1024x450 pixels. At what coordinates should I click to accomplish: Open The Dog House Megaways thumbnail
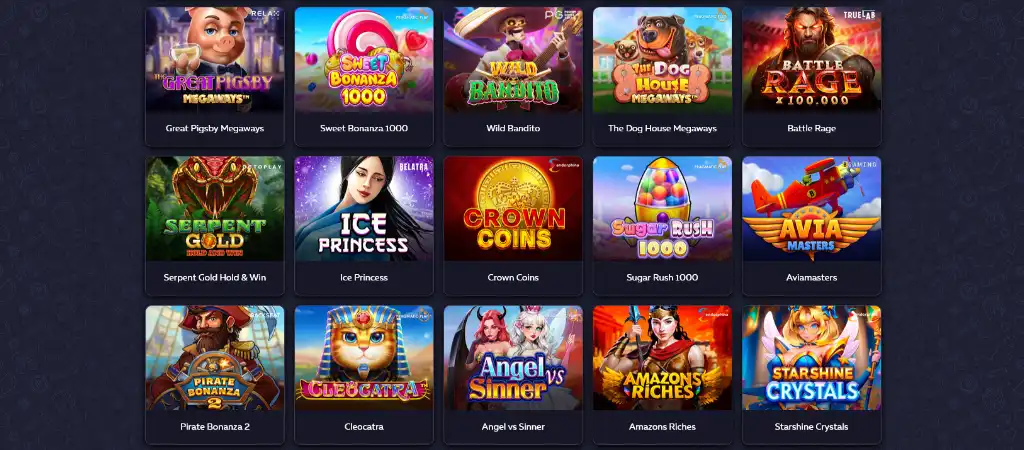[662, 59]
